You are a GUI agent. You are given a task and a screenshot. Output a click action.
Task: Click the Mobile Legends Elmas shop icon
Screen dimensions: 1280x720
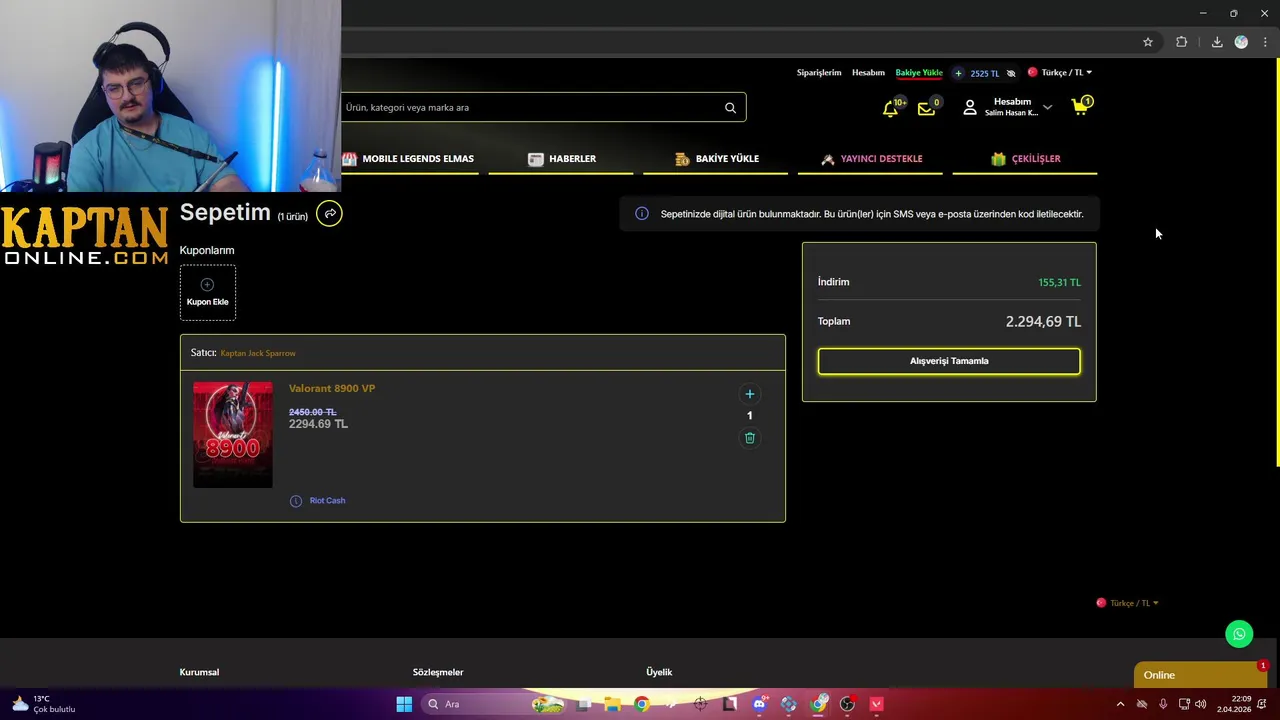pyautogui.click(x=349, y=159)
